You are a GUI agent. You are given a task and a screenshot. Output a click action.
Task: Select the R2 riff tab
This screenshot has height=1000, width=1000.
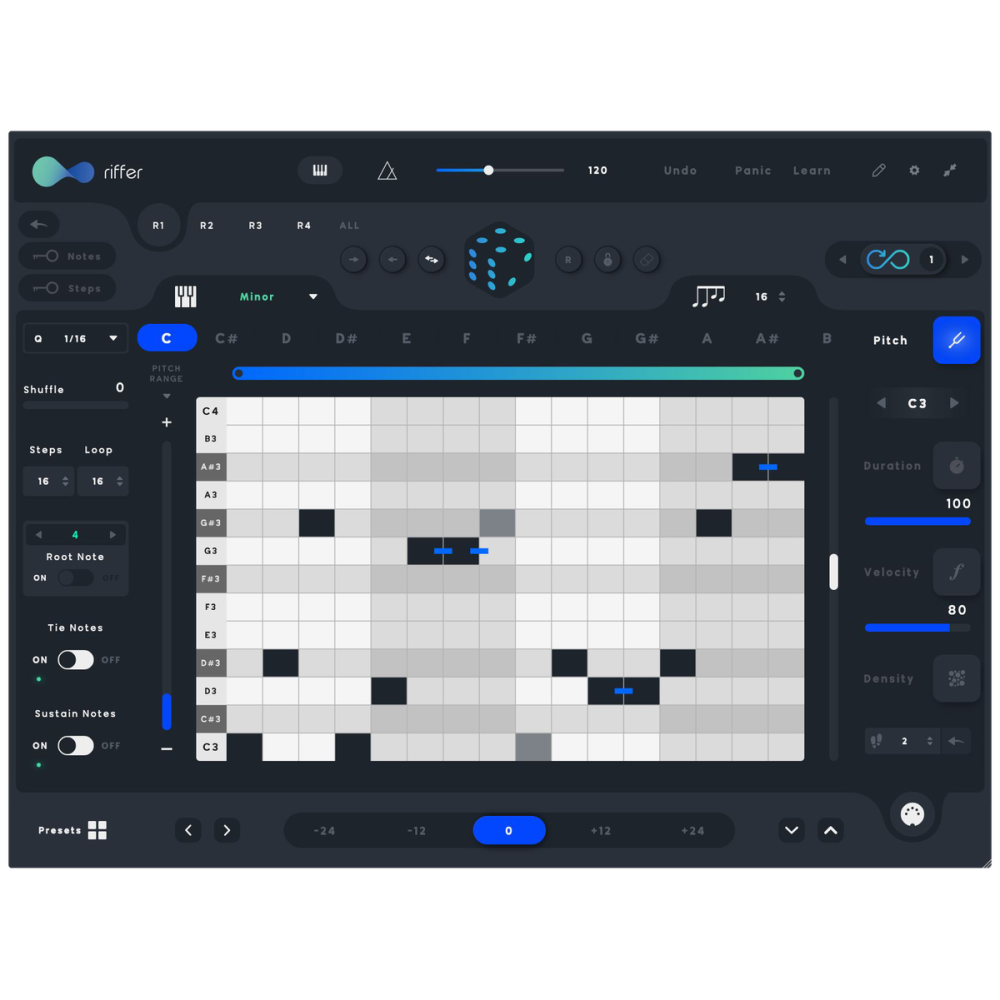click(x=207, y=226)
